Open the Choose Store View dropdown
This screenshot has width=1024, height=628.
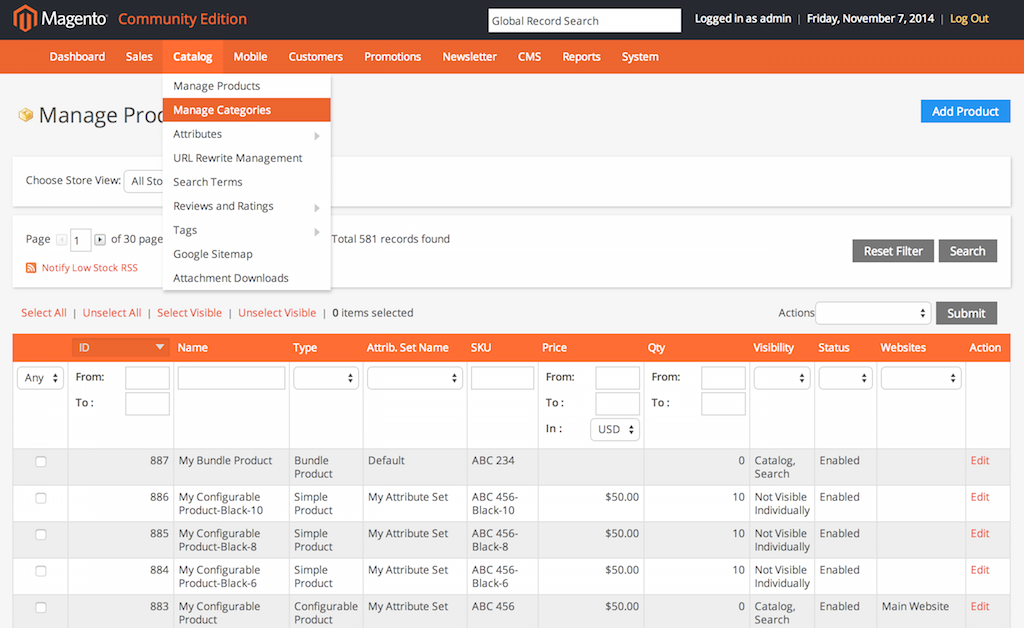(144, 181)
